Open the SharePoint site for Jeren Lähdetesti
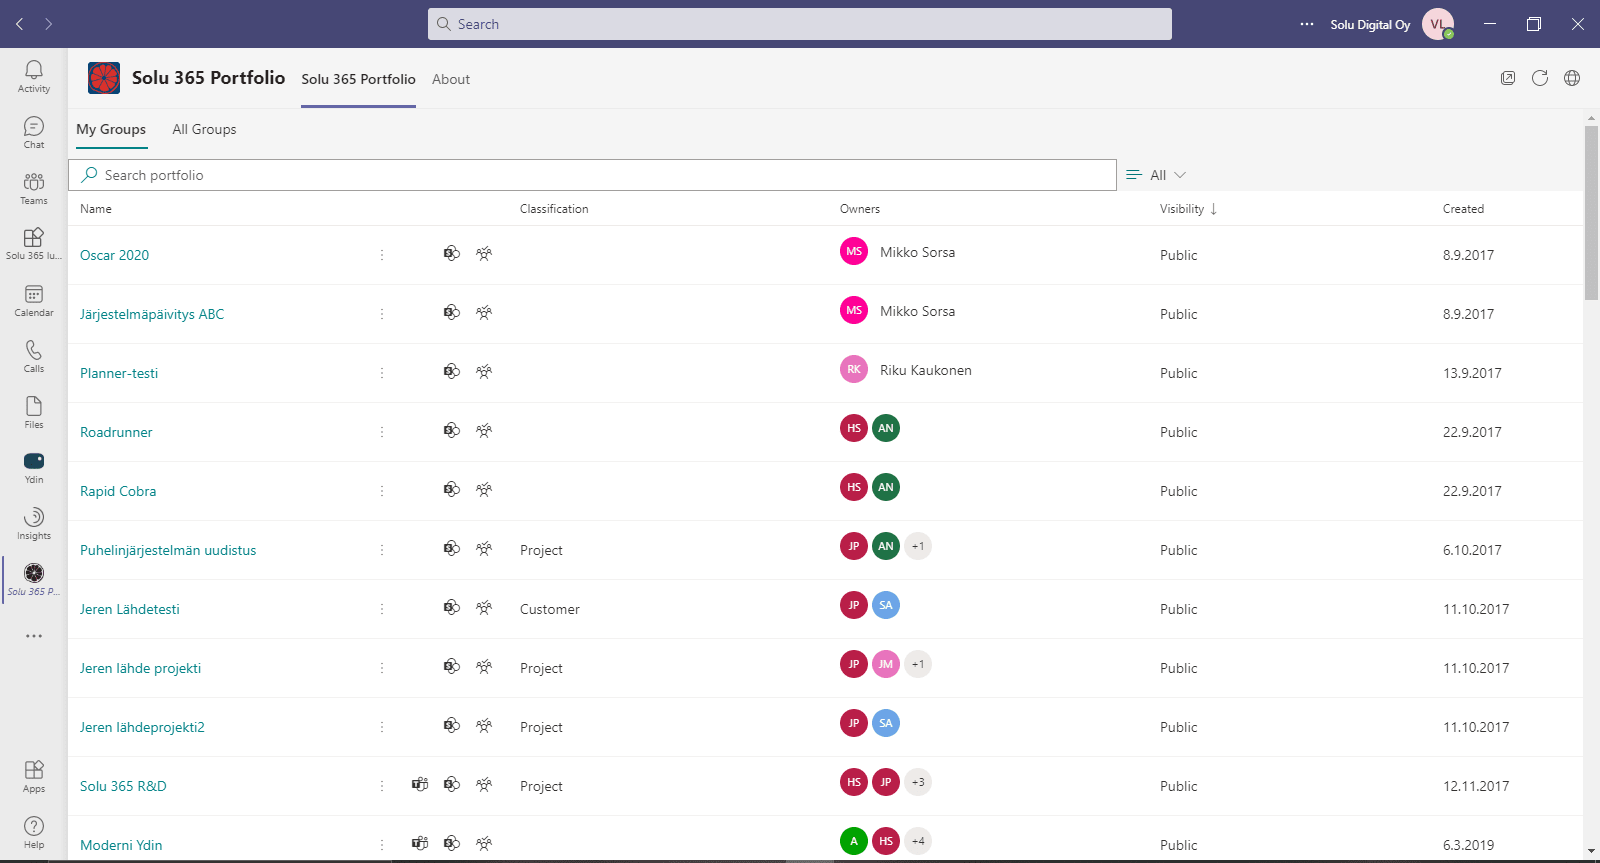The width and height of the screenshot is (1600, 863). click(452, 608)
